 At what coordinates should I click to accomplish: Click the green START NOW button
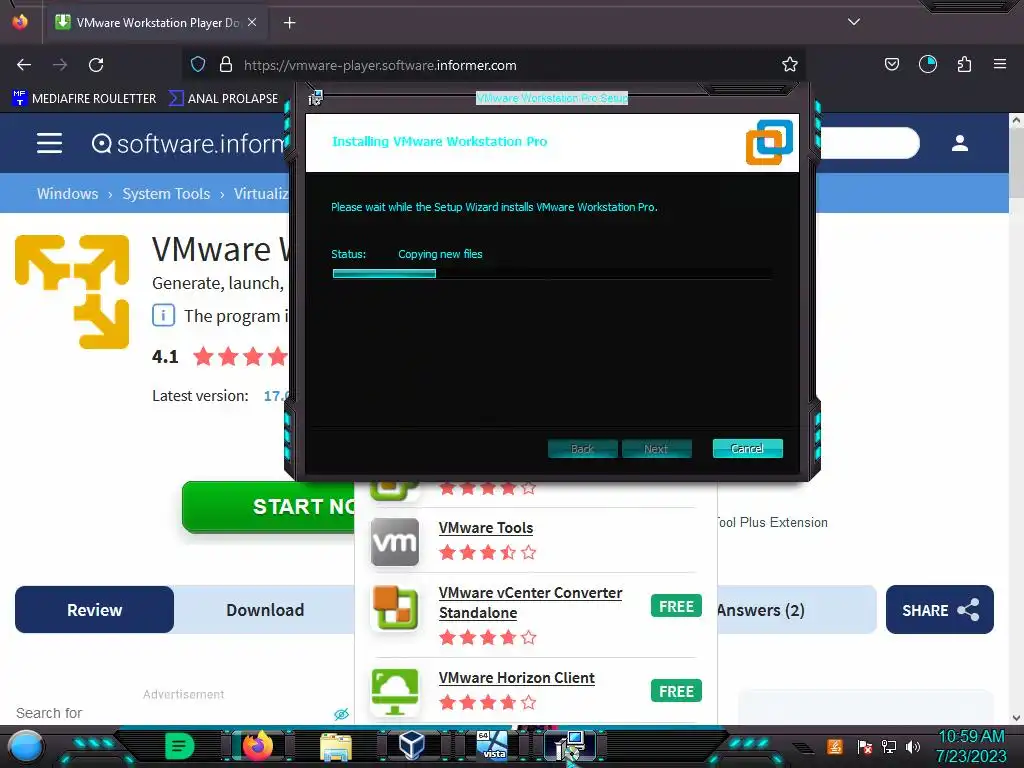(268, 507)
